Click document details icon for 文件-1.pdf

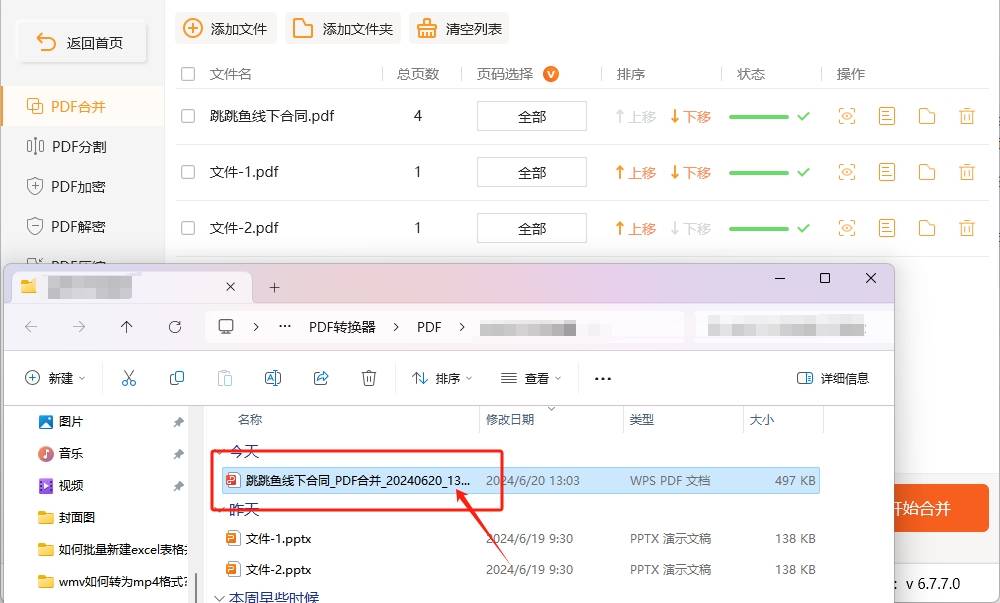(887, 173)
